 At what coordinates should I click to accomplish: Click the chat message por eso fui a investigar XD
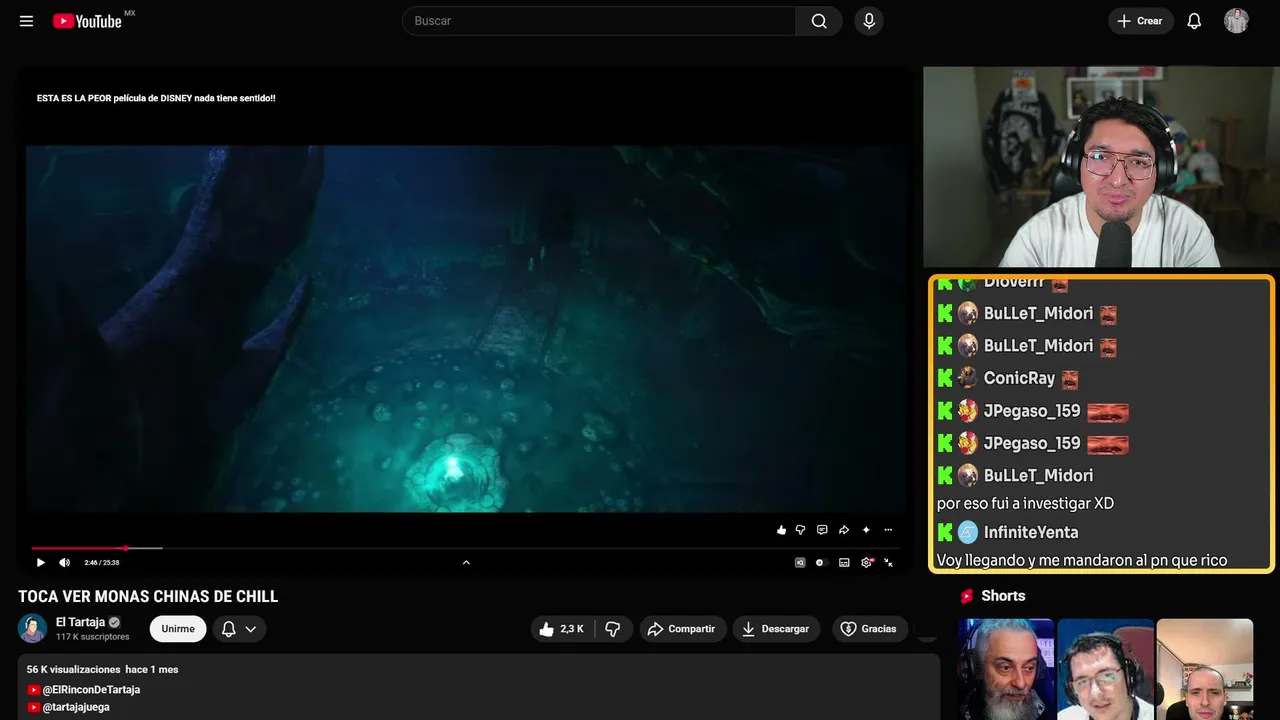coord(1025,503)
